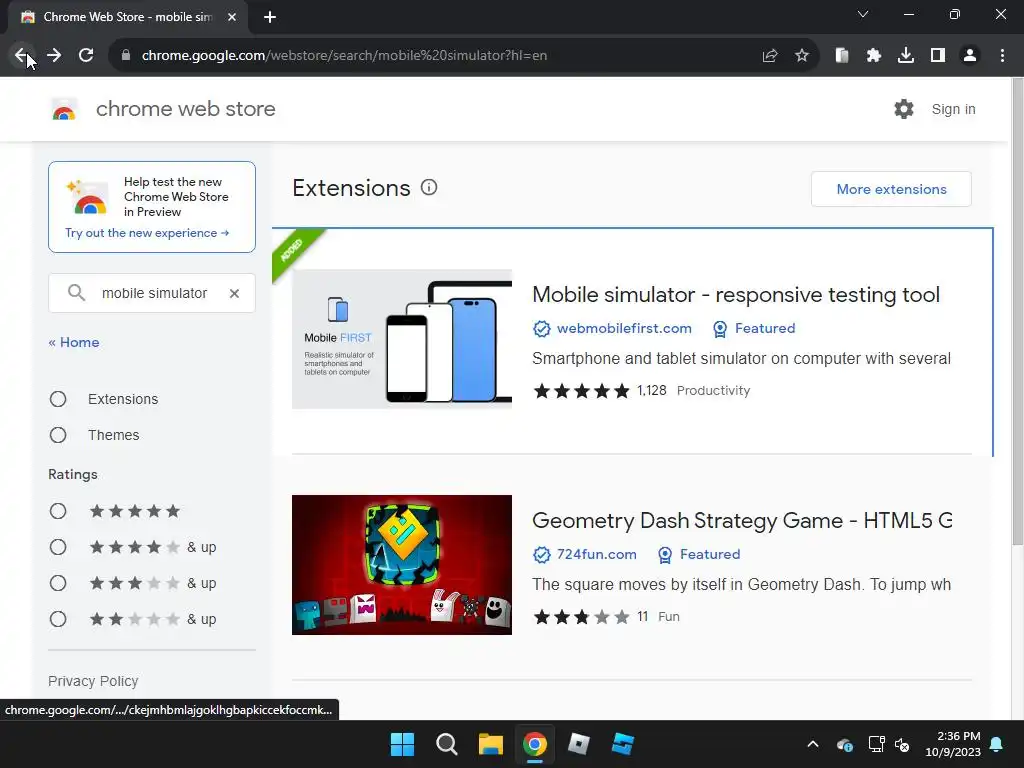Filter by five stars rating

click(x=58, y=511)
